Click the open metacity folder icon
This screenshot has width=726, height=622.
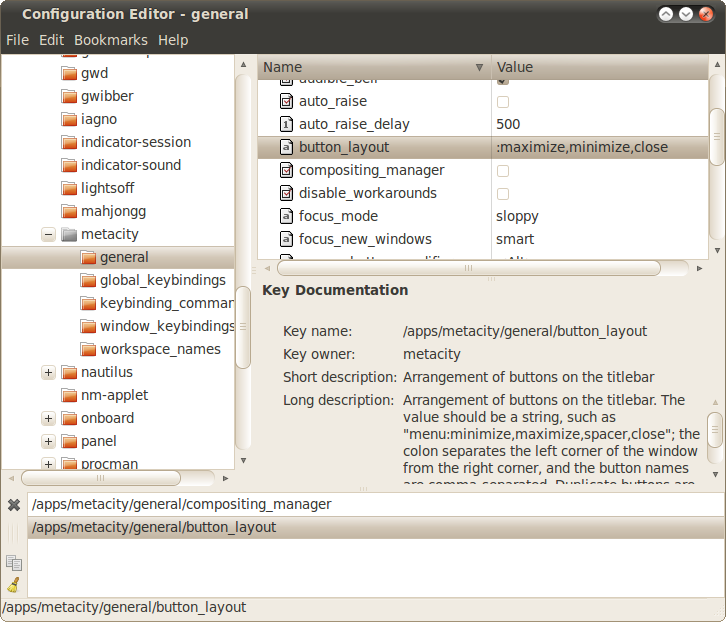tap(69, 234)
